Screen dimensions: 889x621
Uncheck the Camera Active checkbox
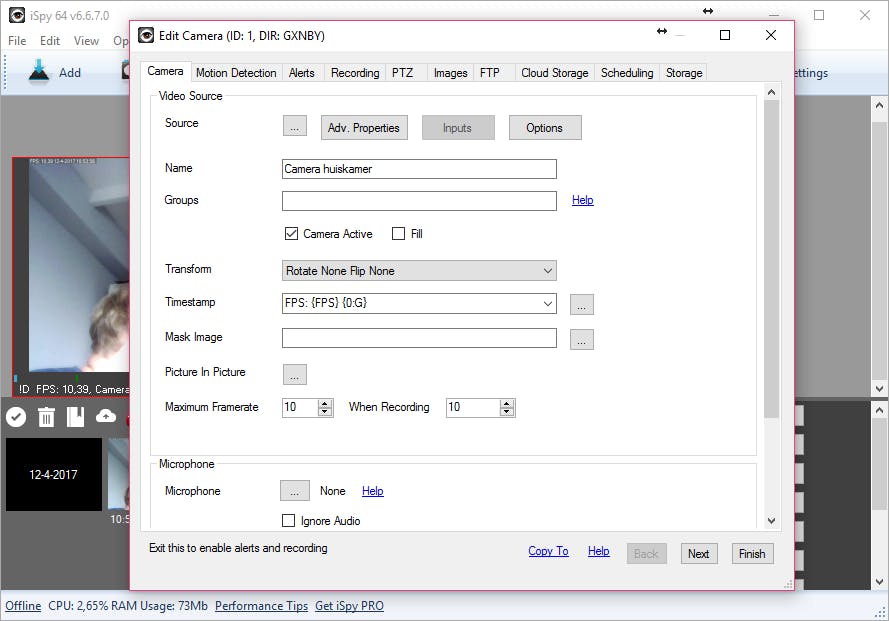291,234
